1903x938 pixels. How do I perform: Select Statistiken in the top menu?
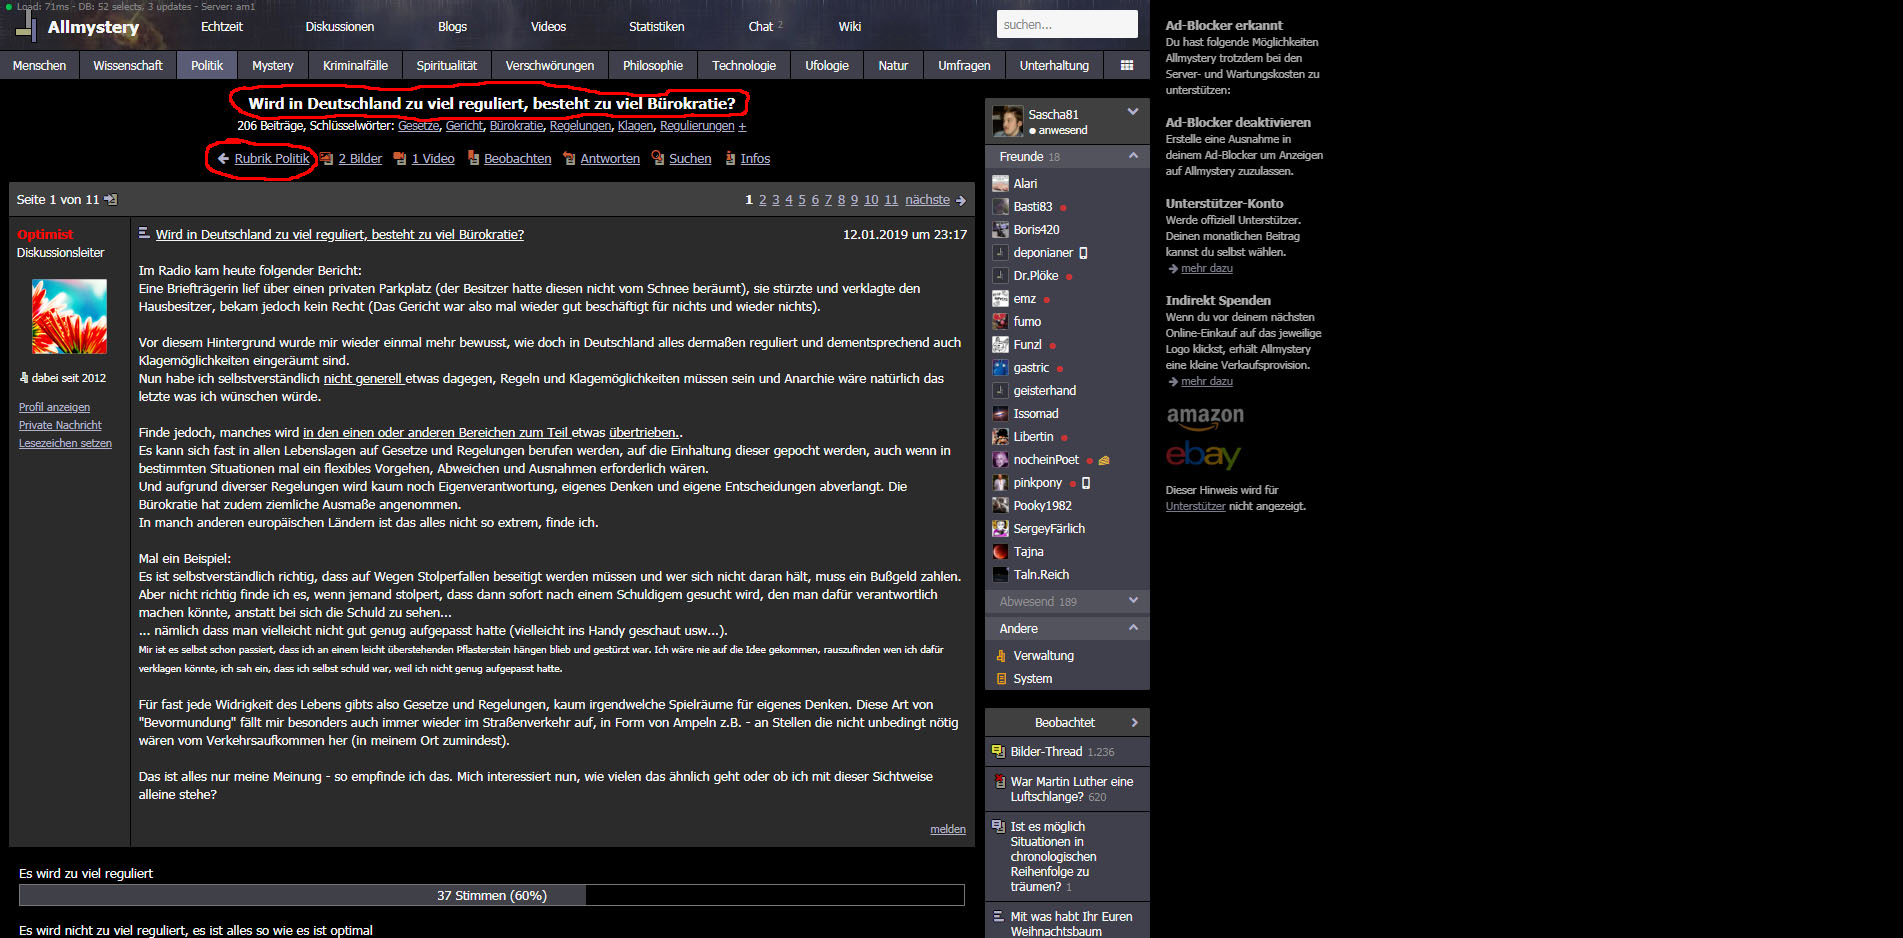click(656, 27)
